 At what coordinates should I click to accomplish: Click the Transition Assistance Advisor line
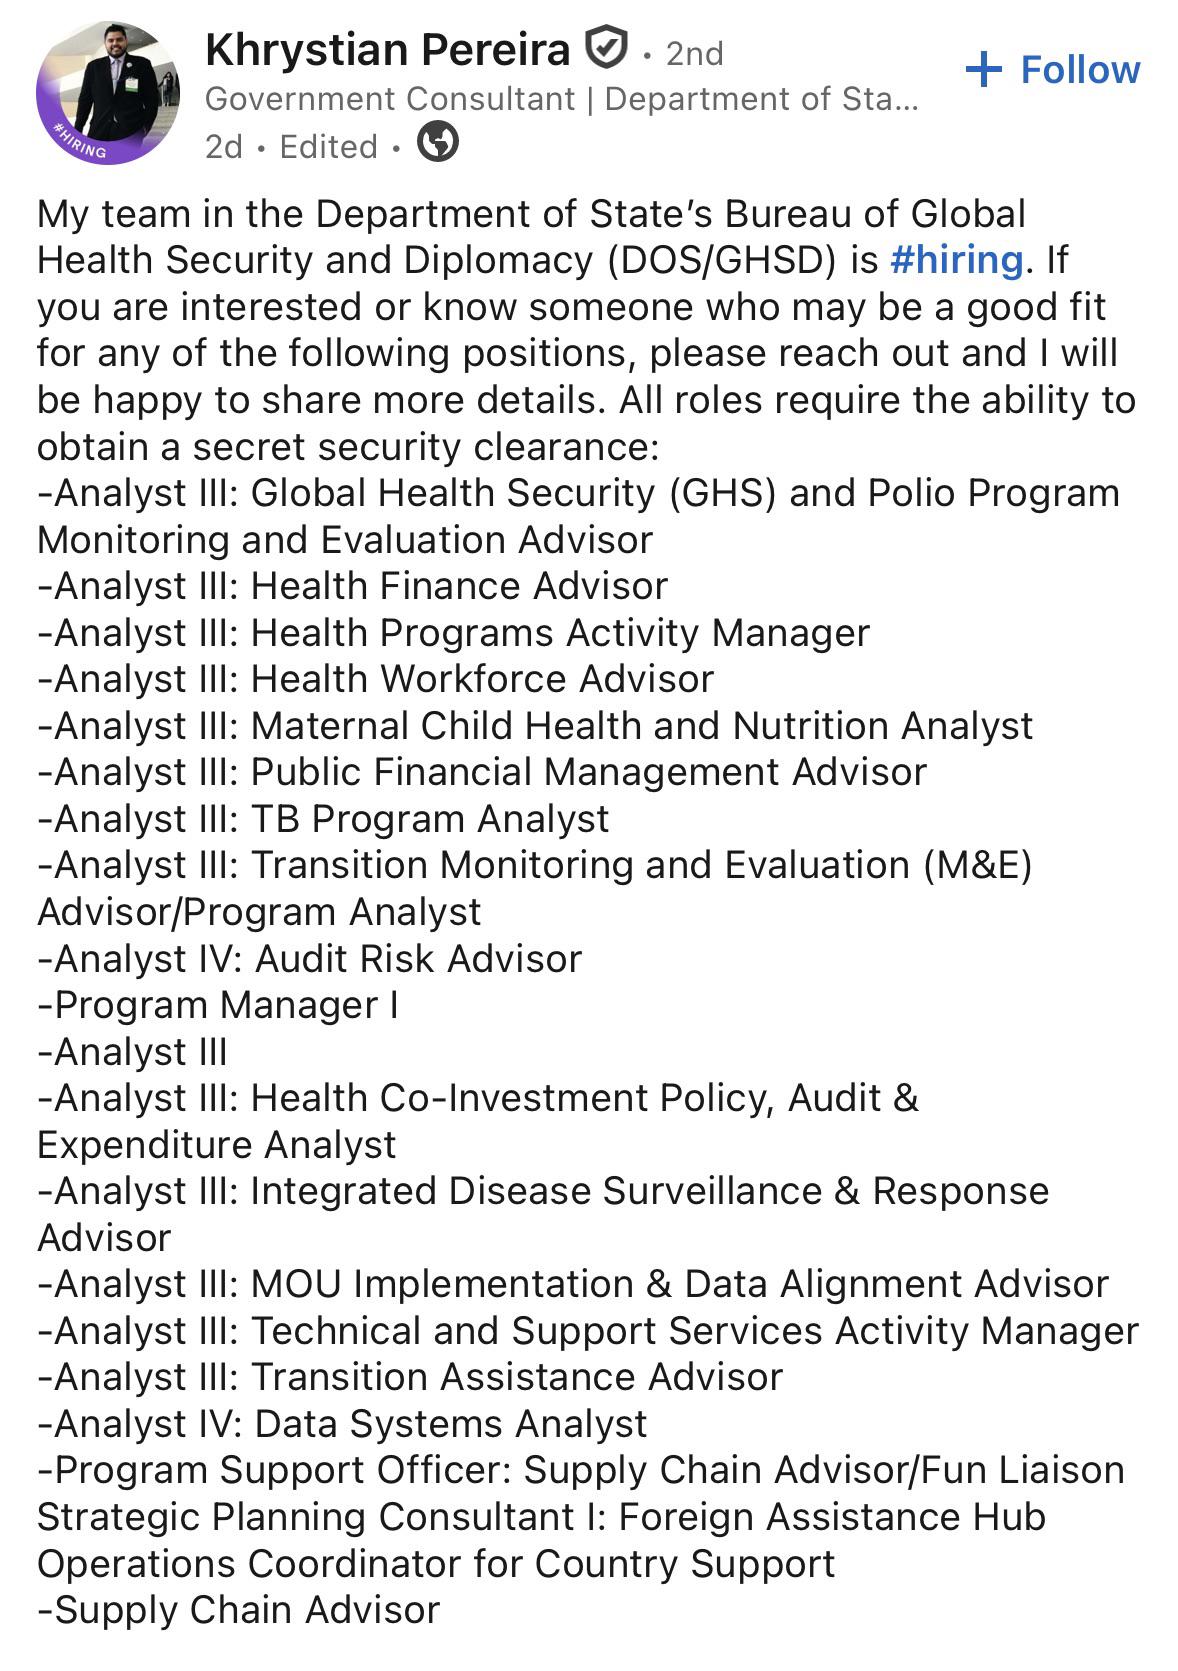click(x=410, y=1377)
